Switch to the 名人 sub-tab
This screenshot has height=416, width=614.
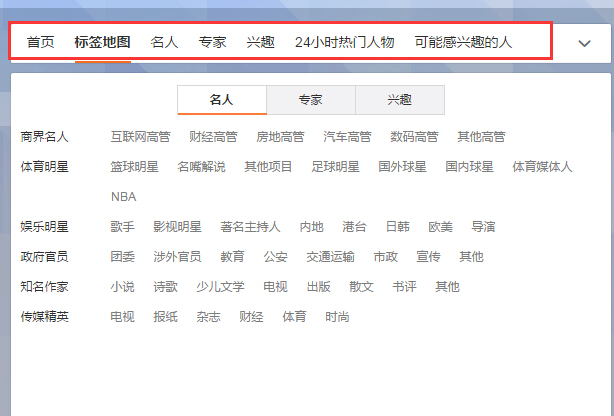tap(222, 100)
